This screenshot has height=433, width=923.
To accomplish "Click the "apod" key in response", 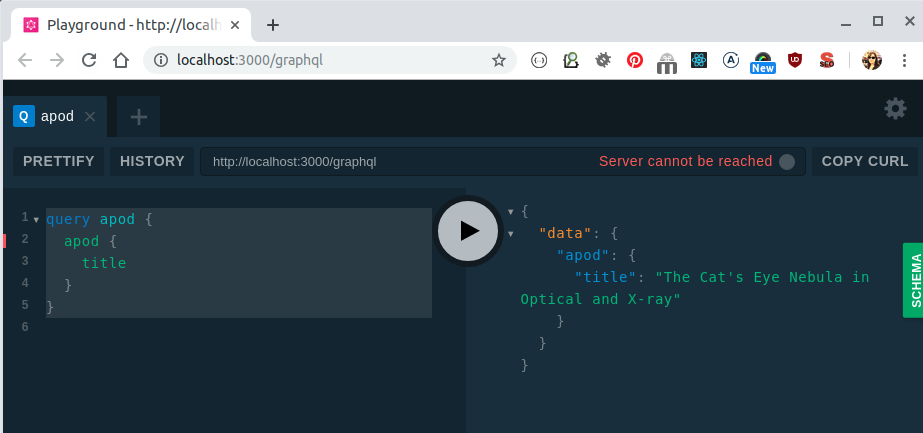I will point(583,255).
